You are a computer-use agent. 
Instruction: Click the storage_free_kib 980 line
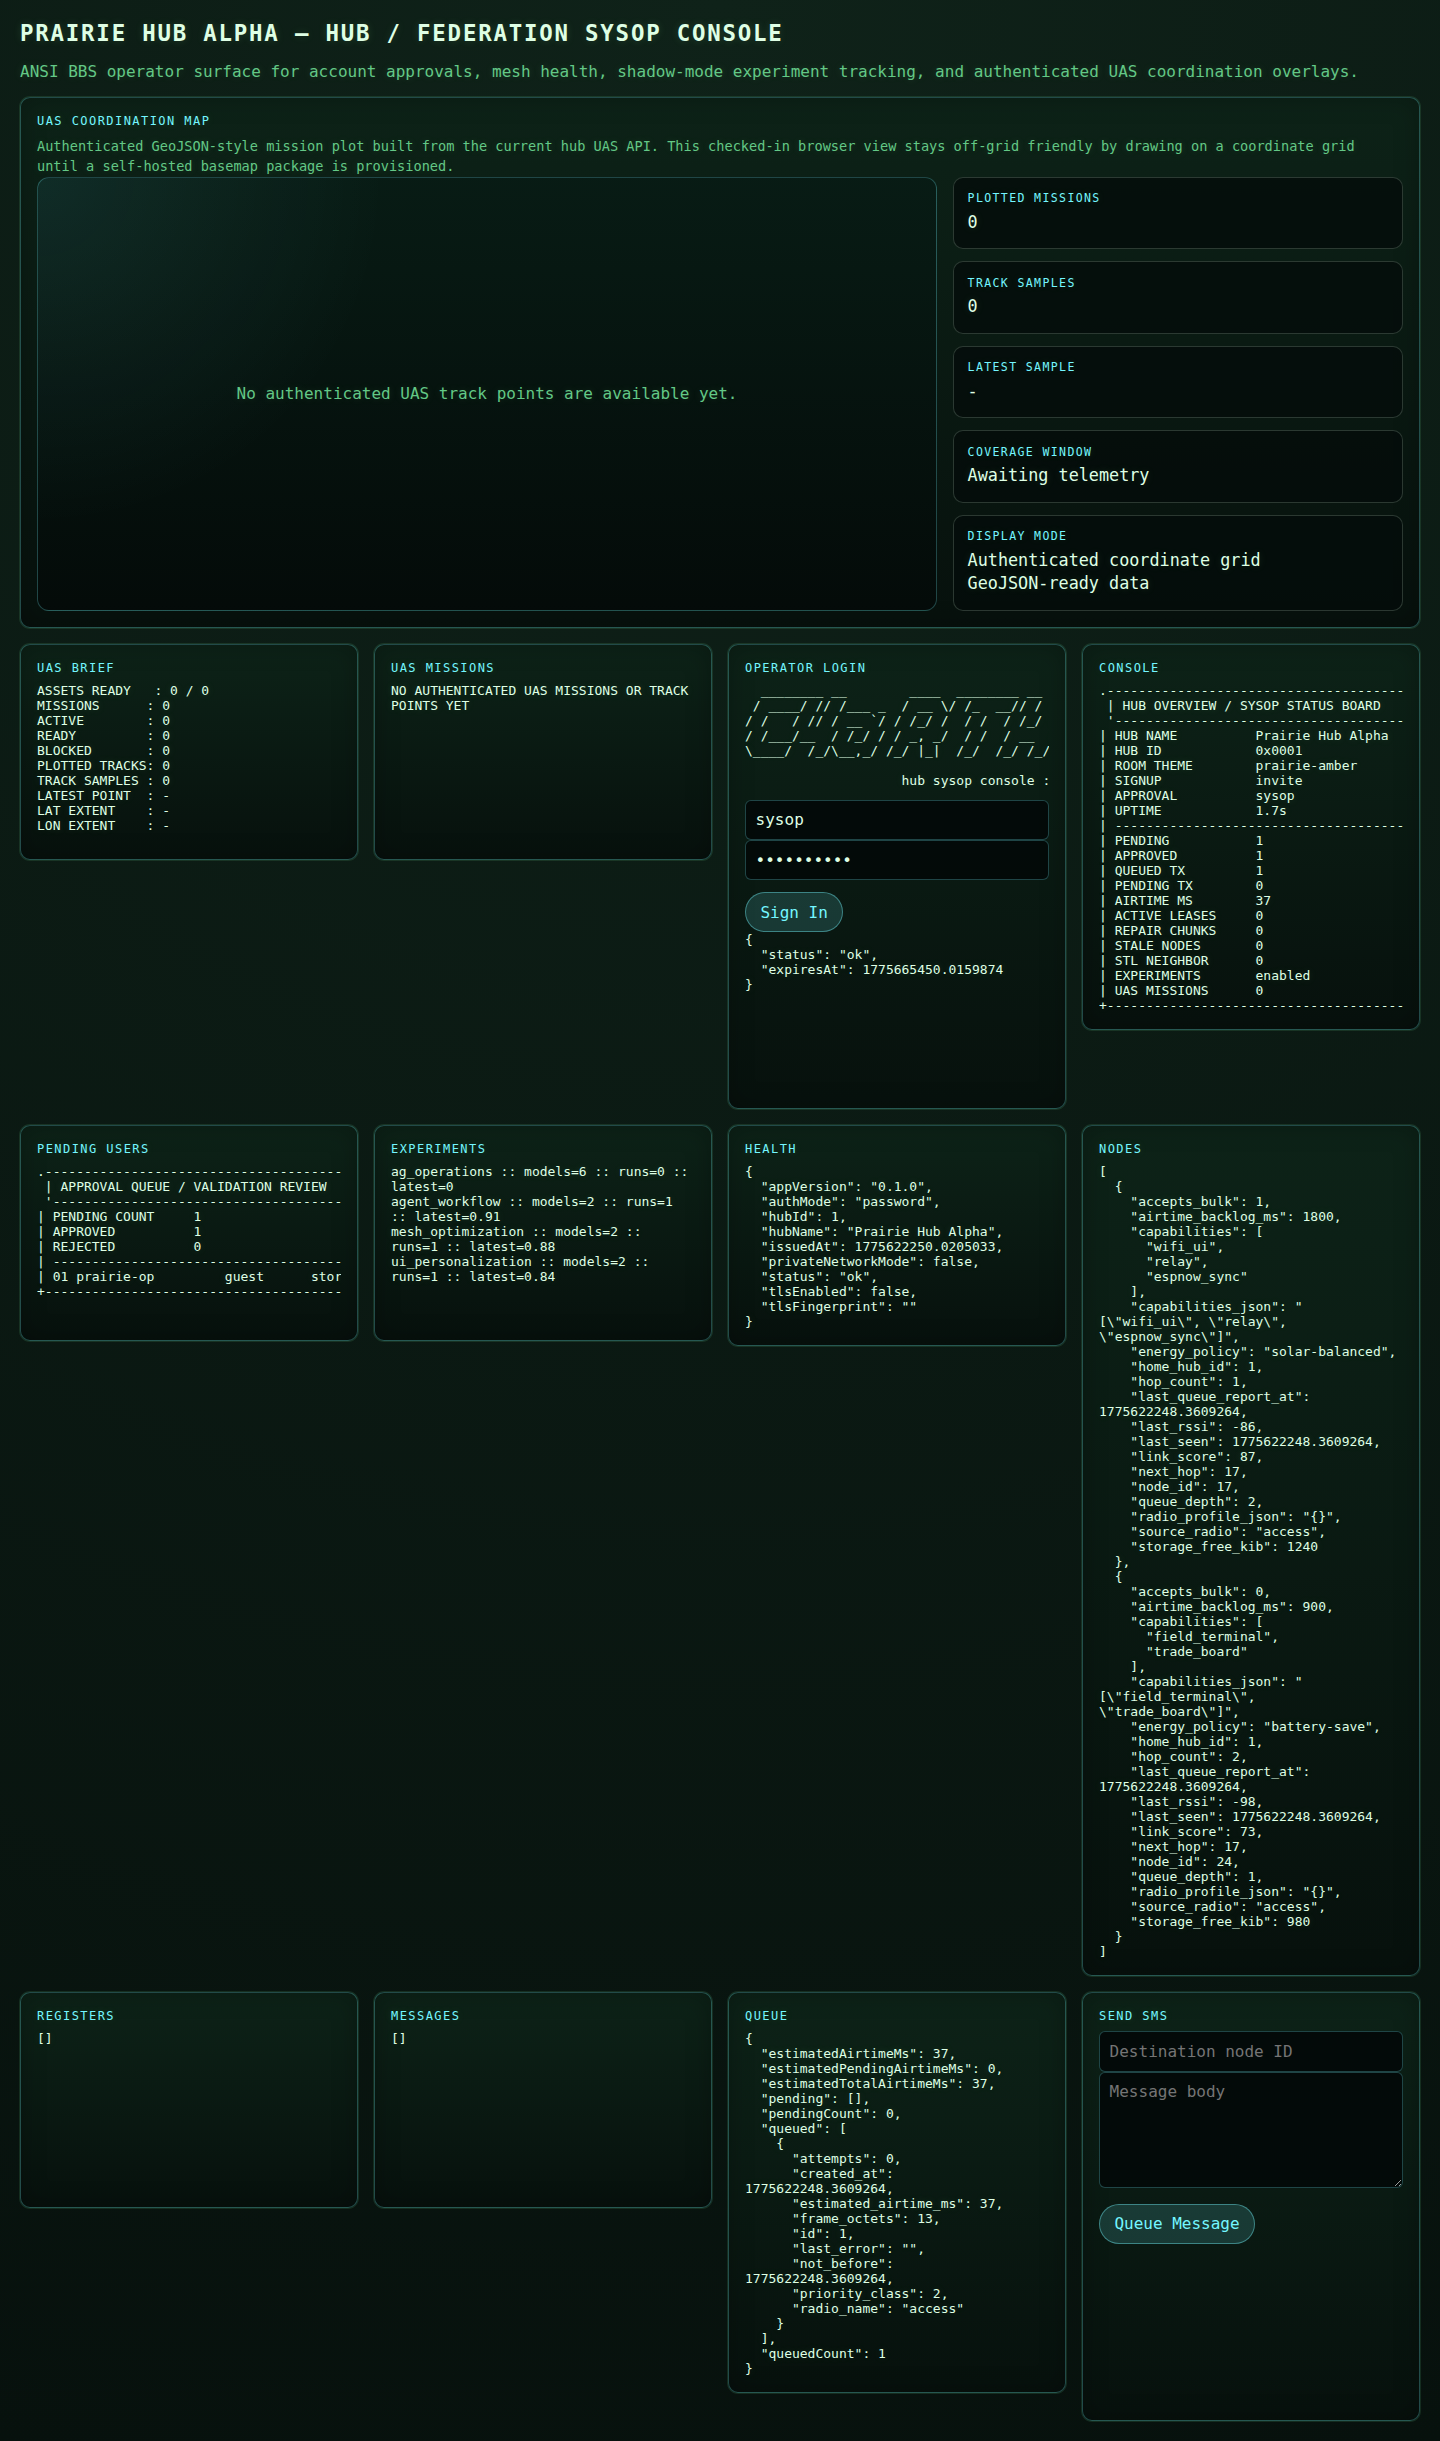coord(1220,1922)
